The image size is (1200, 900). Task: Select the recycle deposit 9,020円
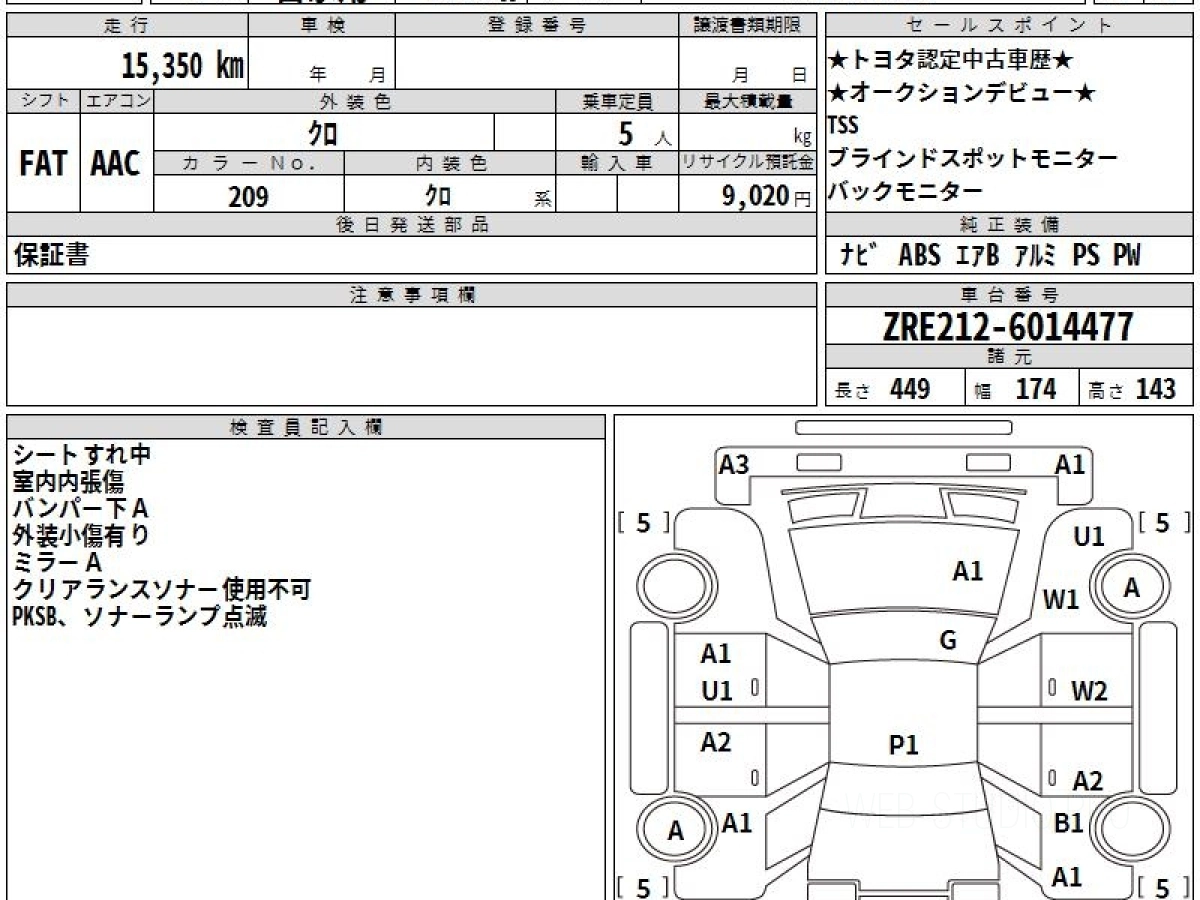[767, 197]
